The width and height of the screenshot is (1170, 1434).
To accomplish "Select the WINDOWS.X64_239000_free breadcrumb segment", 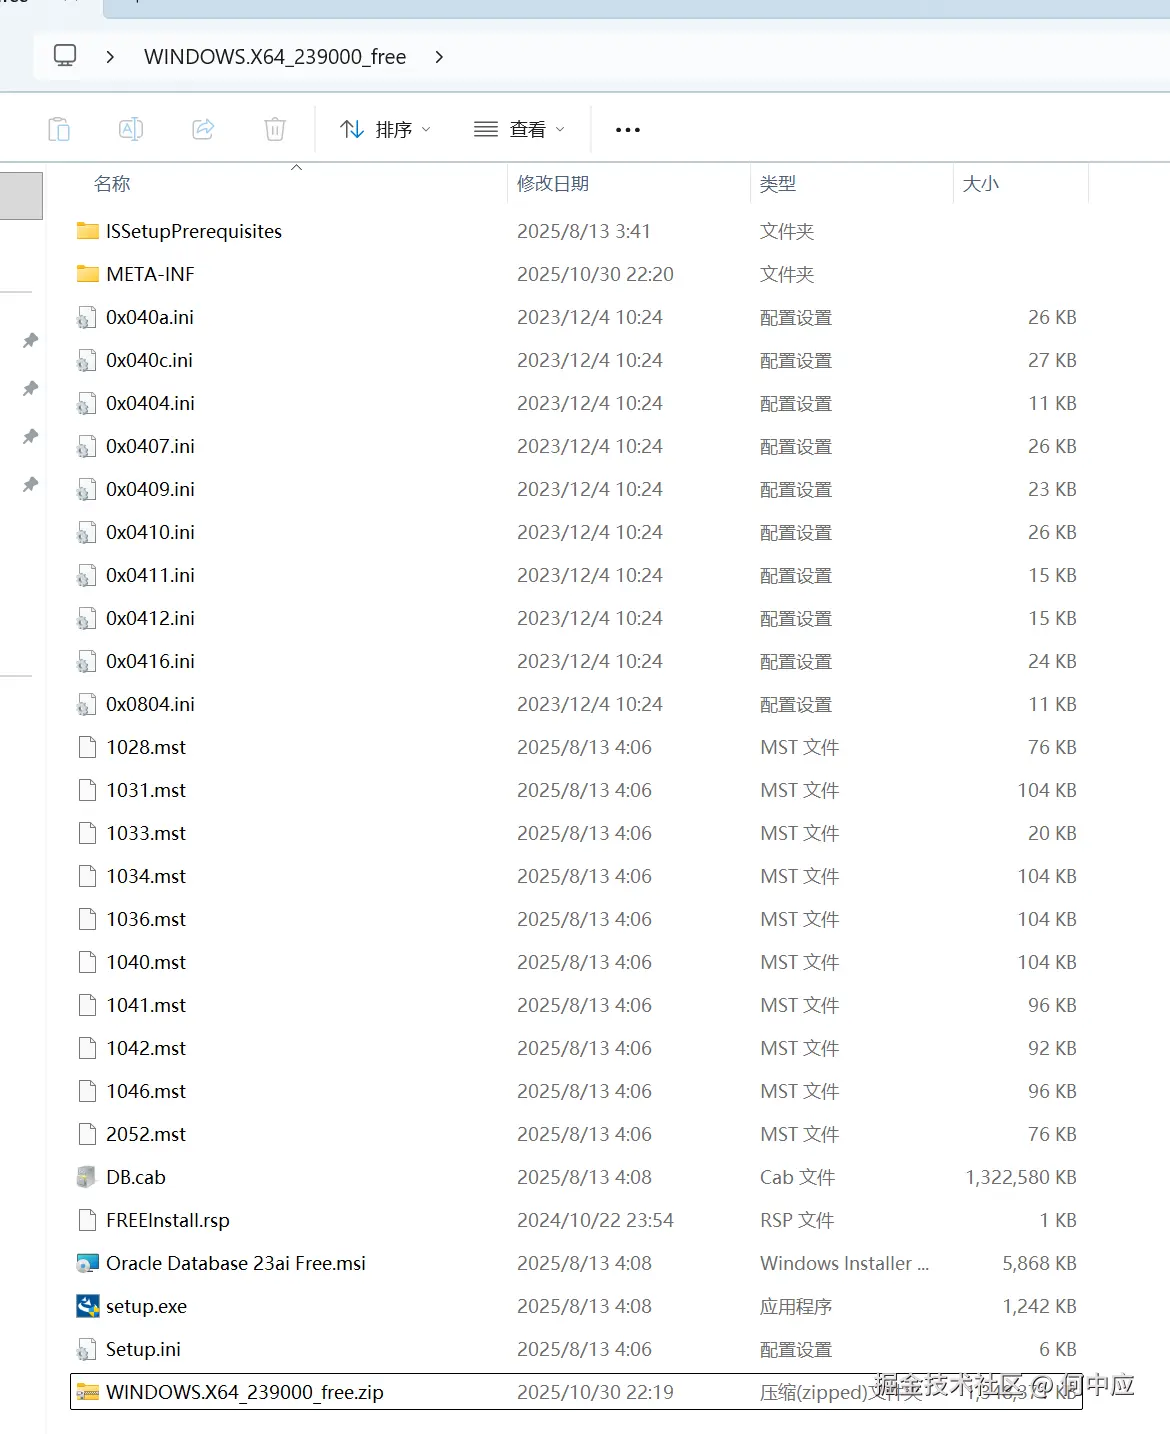I will coord(275,57).
